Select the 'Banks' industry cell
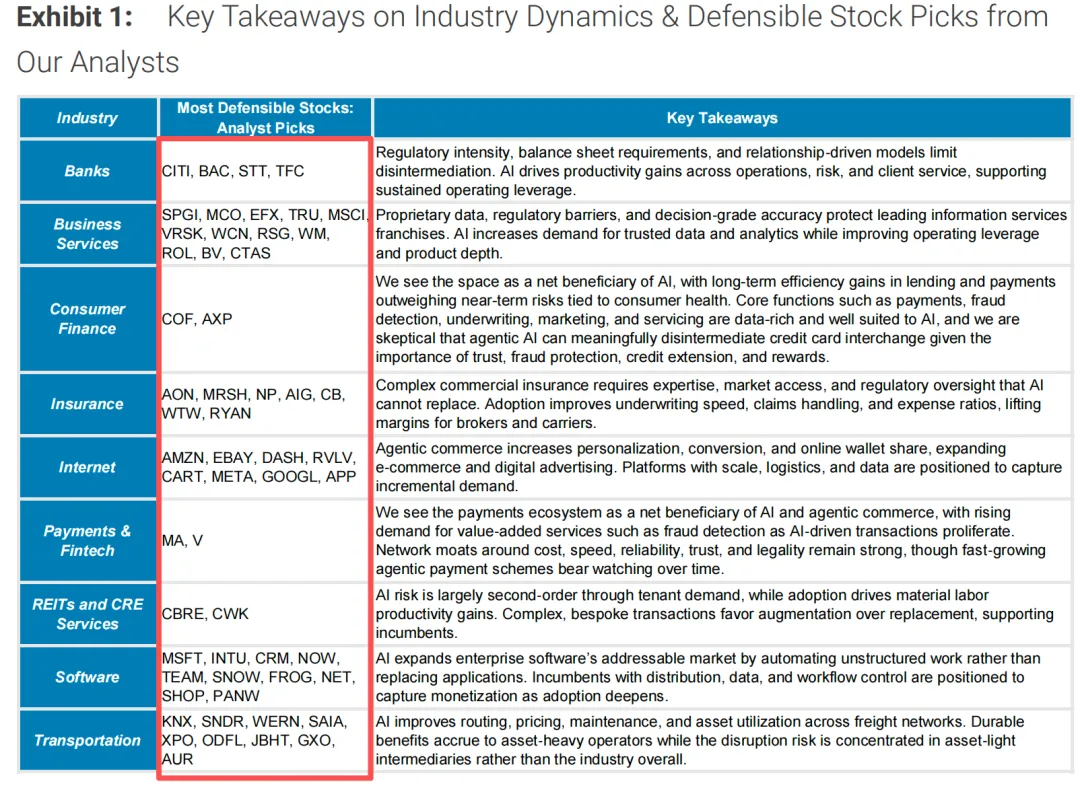Viewport: 1080px width, 790px height. (87, 171)
